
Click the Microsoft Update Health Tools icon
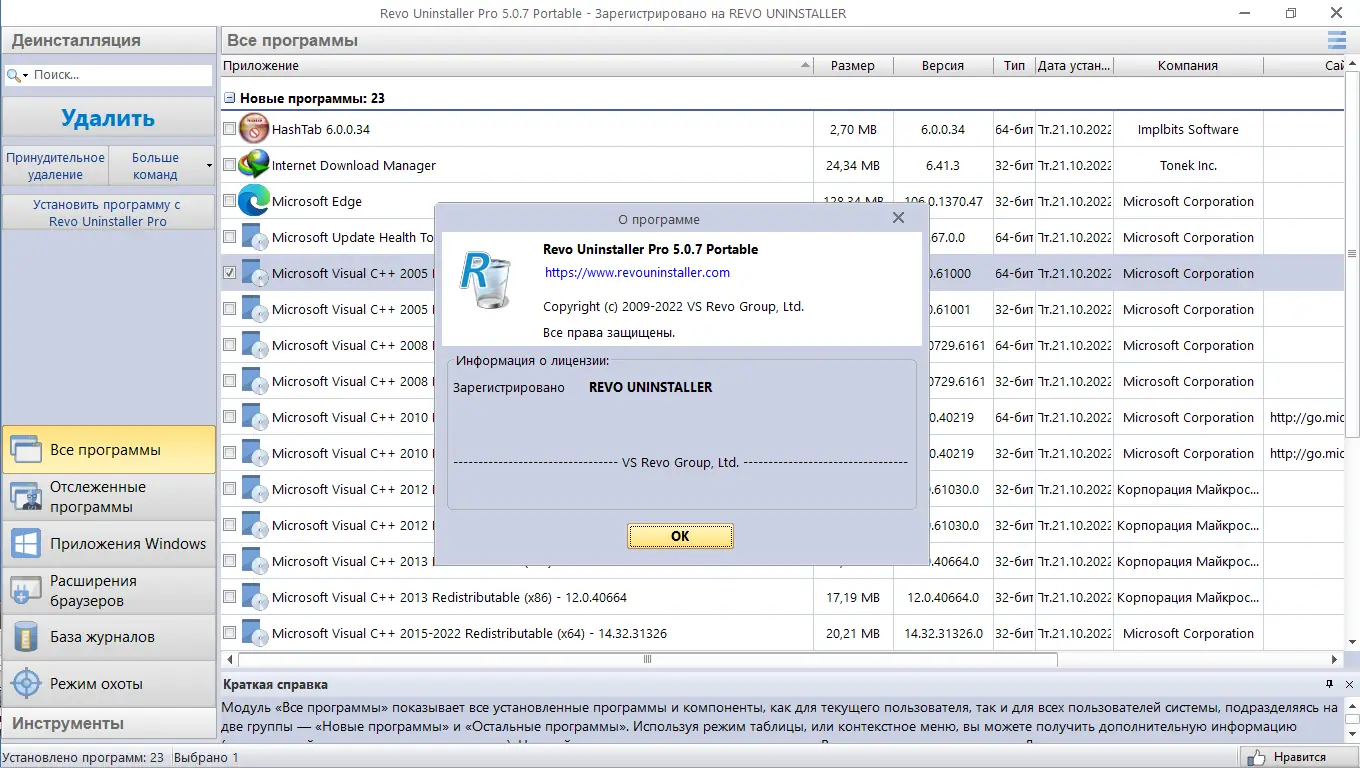tap(255, 237)
